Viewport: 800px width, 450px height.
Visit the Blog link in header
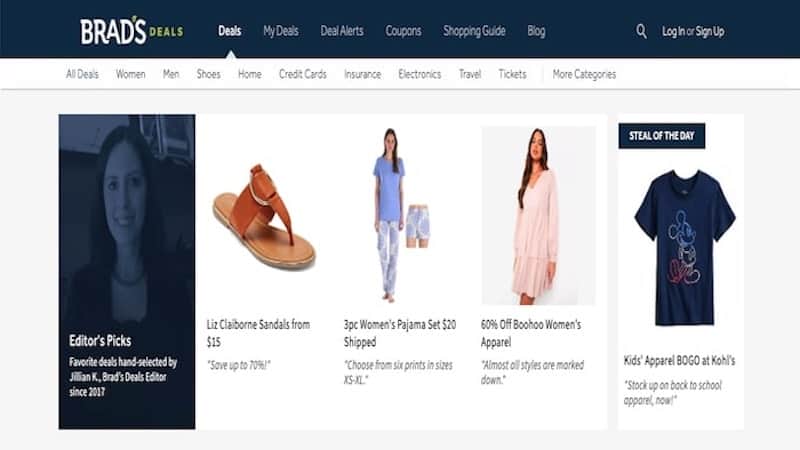click(536, 31)
